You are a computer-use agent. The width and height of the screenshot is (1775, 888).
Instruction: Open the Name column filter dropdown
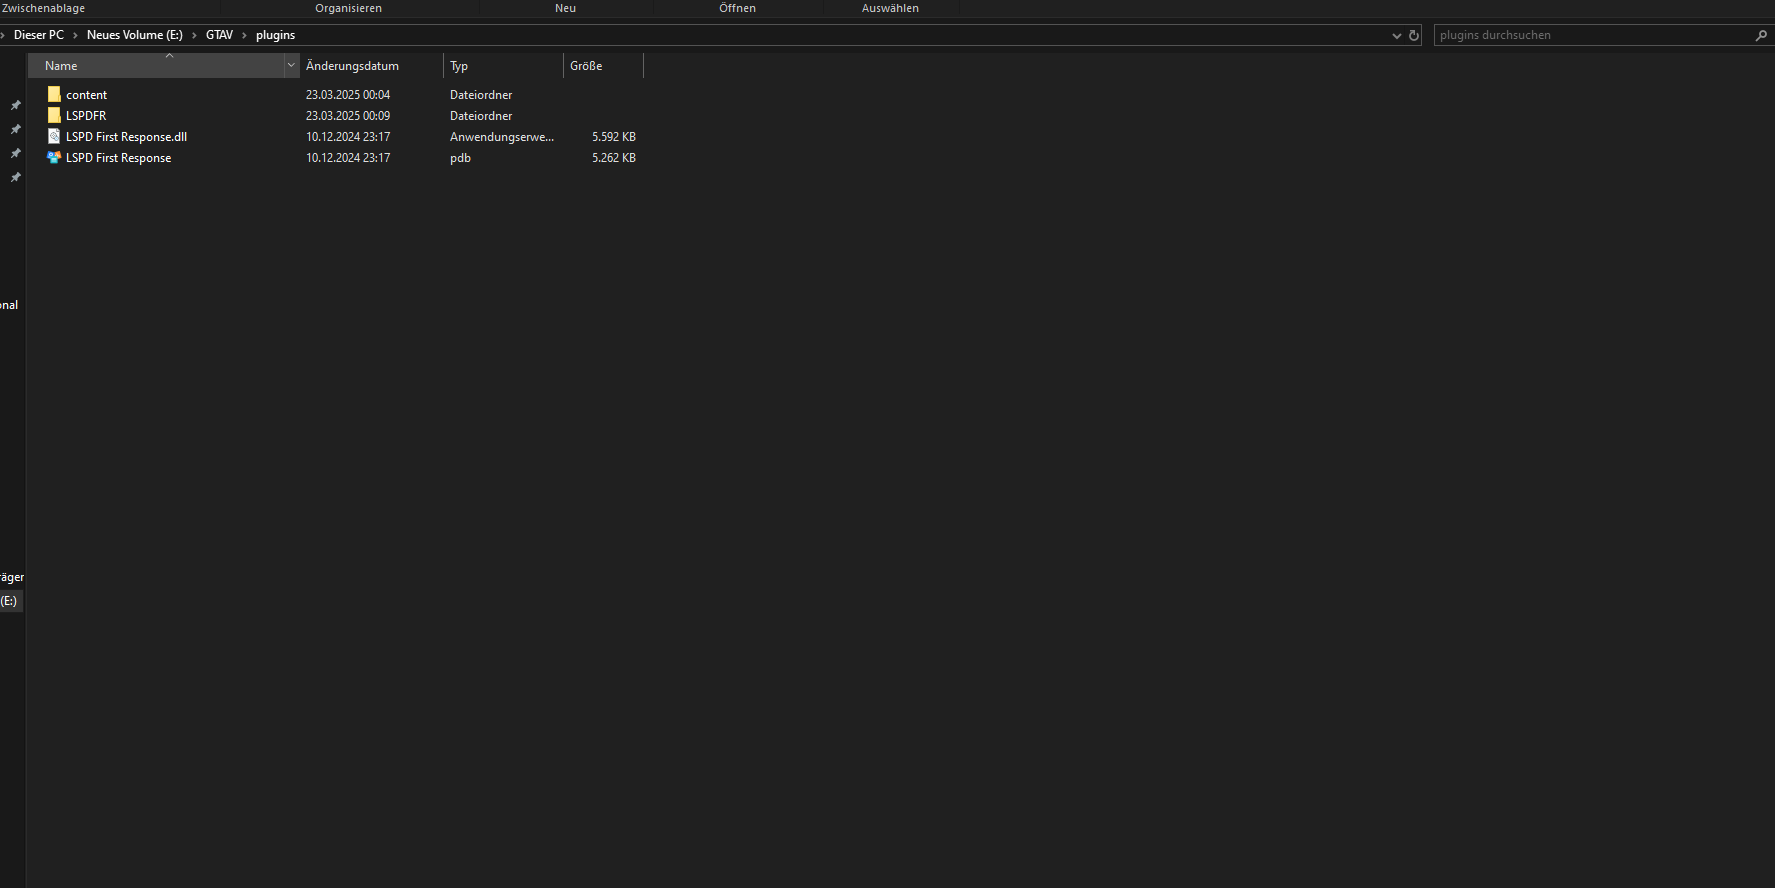pos(291,66)
